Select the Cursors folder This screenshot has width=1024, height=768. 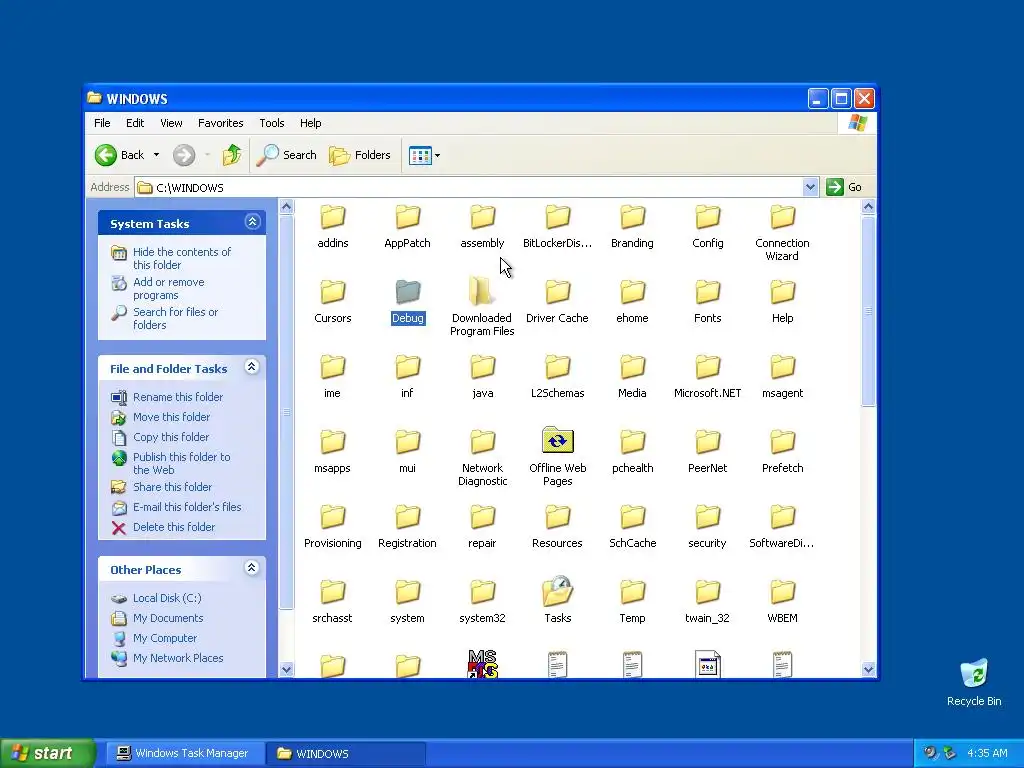(332, 302)
